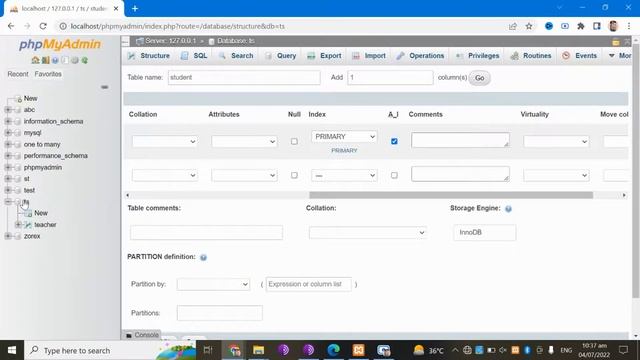
Task: Click the share page icon in address bar
Action: click(513, 26)
